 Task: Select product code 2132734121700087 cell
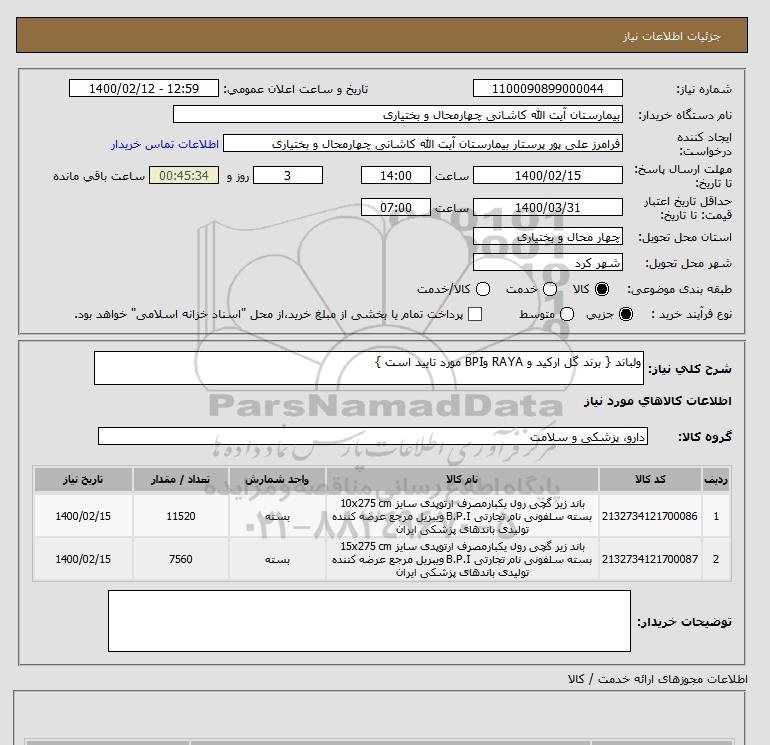point(650,559)
